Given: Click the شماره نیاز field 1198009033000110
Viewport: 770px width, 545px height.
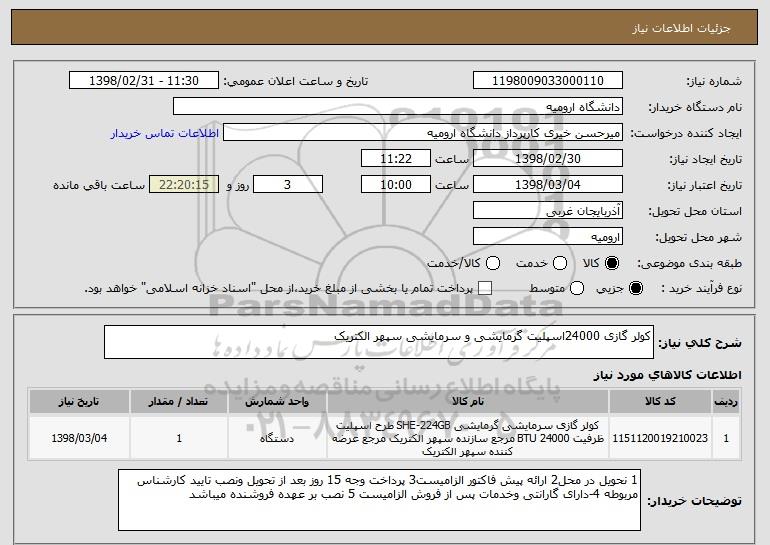Looking at the screenshot, I should pos(548,81).
